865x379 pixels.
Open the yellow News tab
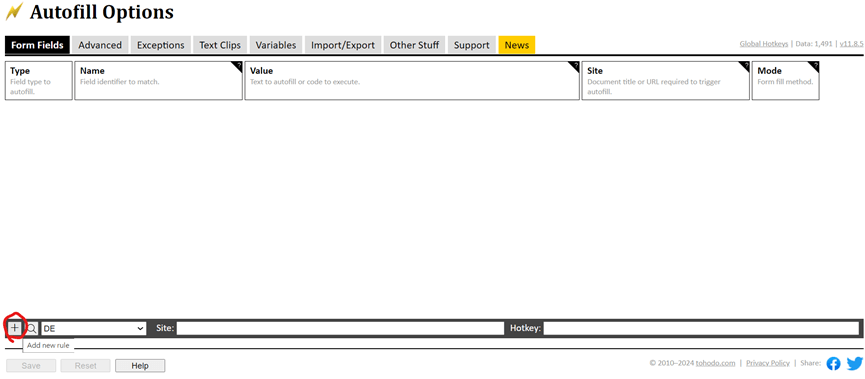coord(517,45)
